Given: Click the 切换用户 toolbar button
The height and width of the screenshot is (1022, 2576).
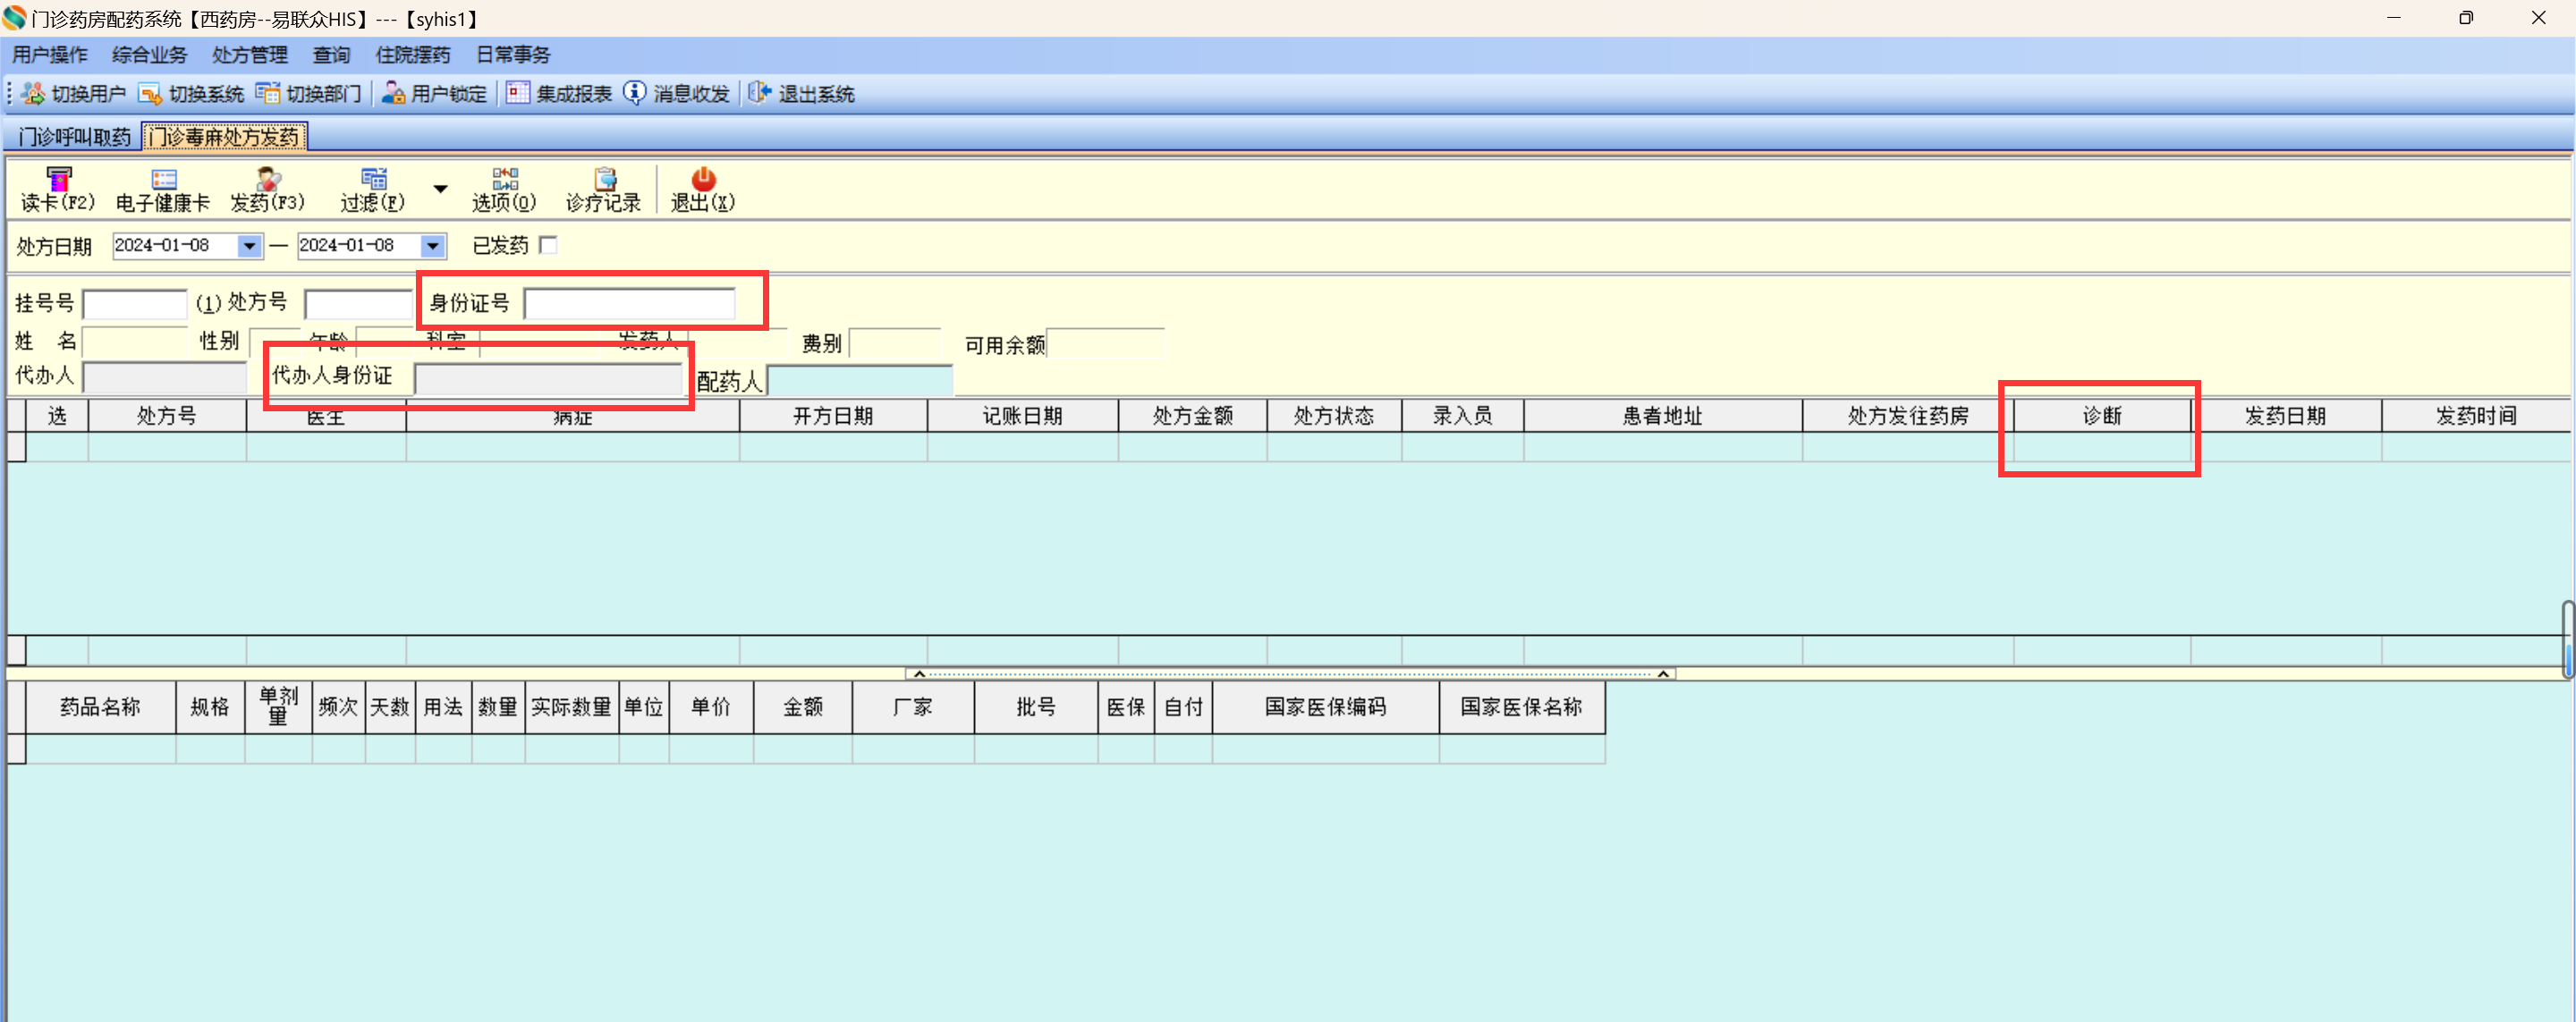Looking at the screenshot, I should click(75, 93).
